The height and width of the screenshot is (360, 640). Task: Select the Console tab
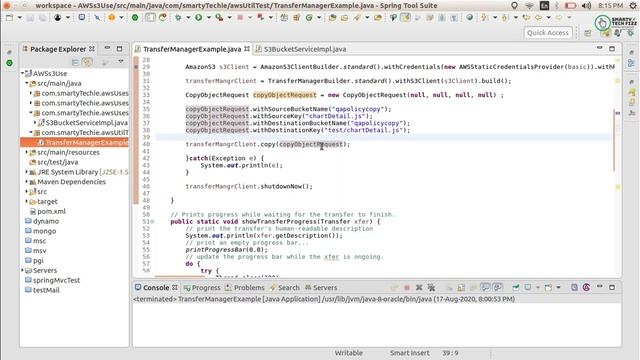coord(156,288)
